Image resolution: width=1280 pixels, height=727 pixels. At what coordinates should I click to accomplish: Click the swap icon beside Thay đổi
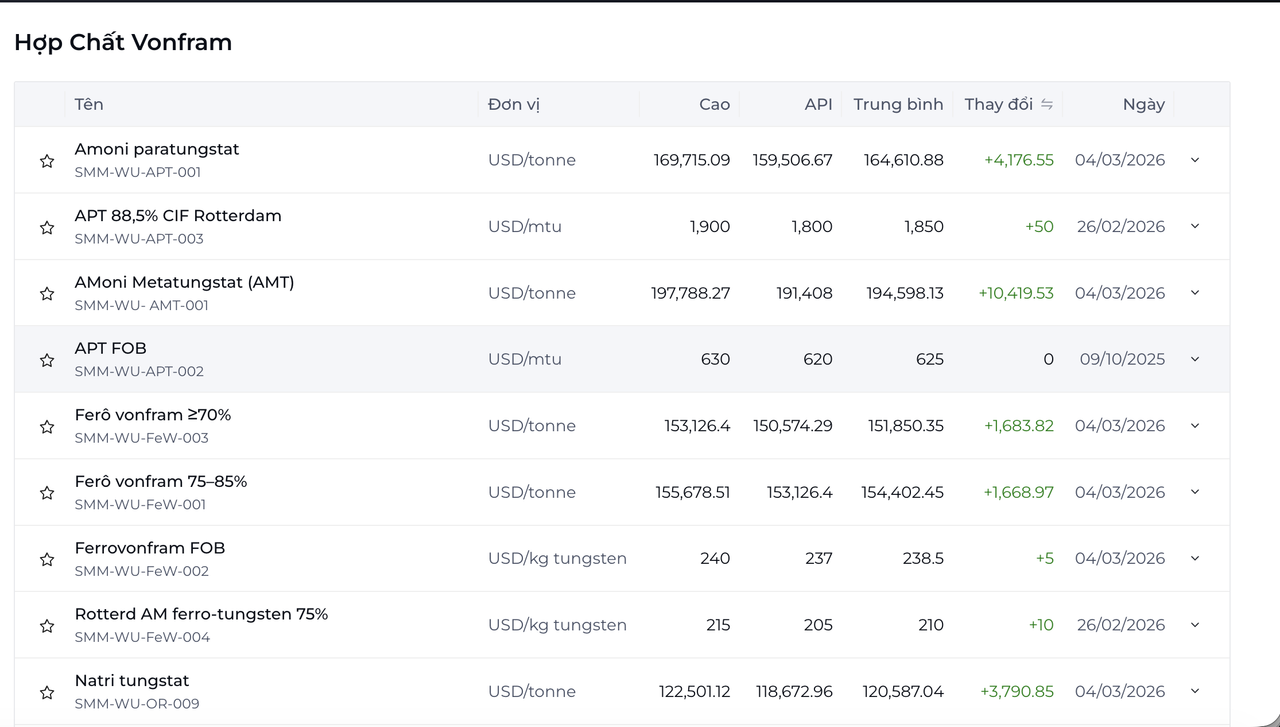[1047, 104]
